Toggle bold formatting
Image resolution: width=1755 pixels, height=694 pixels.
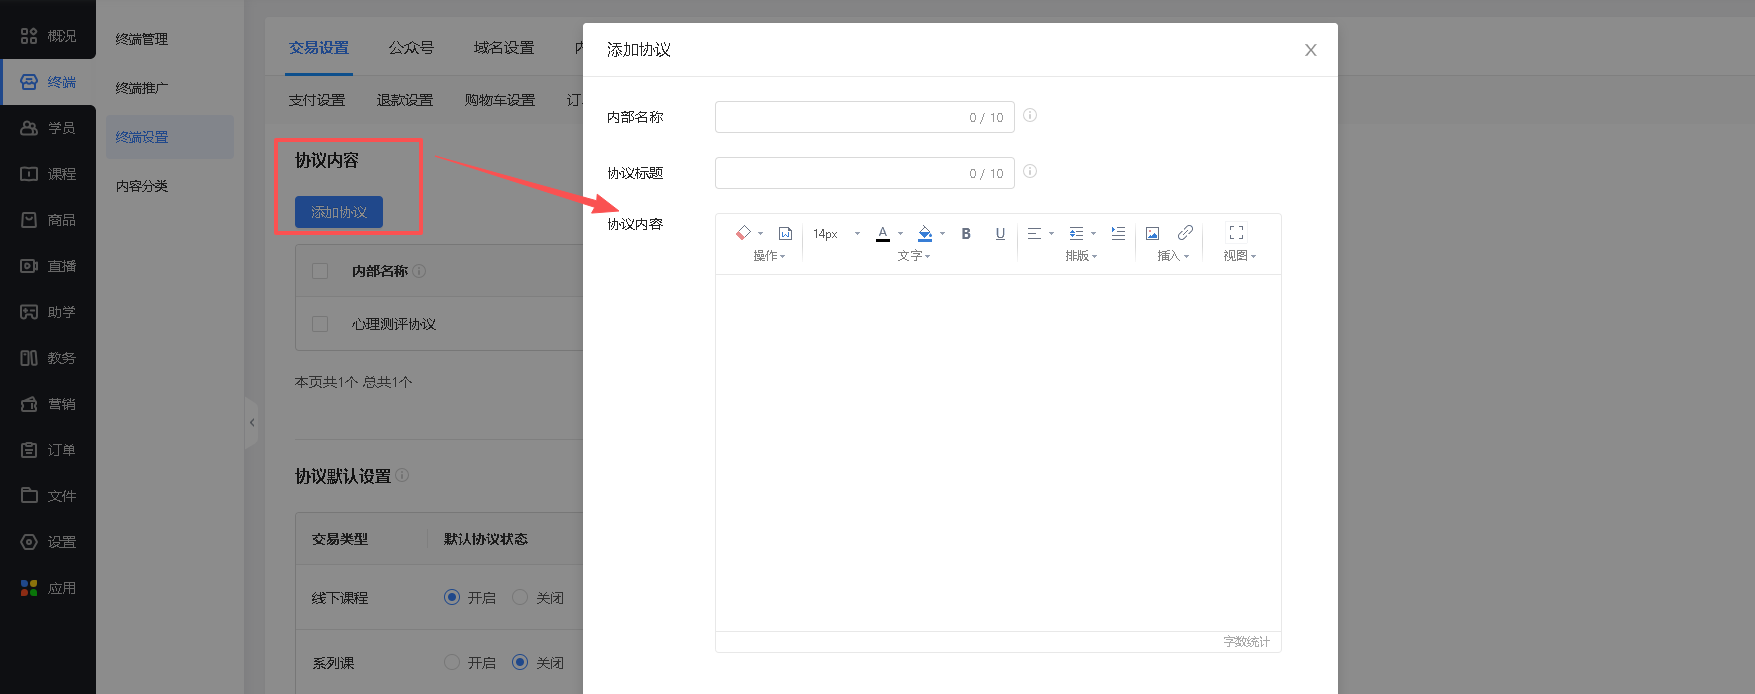click(x=966, y=233)
